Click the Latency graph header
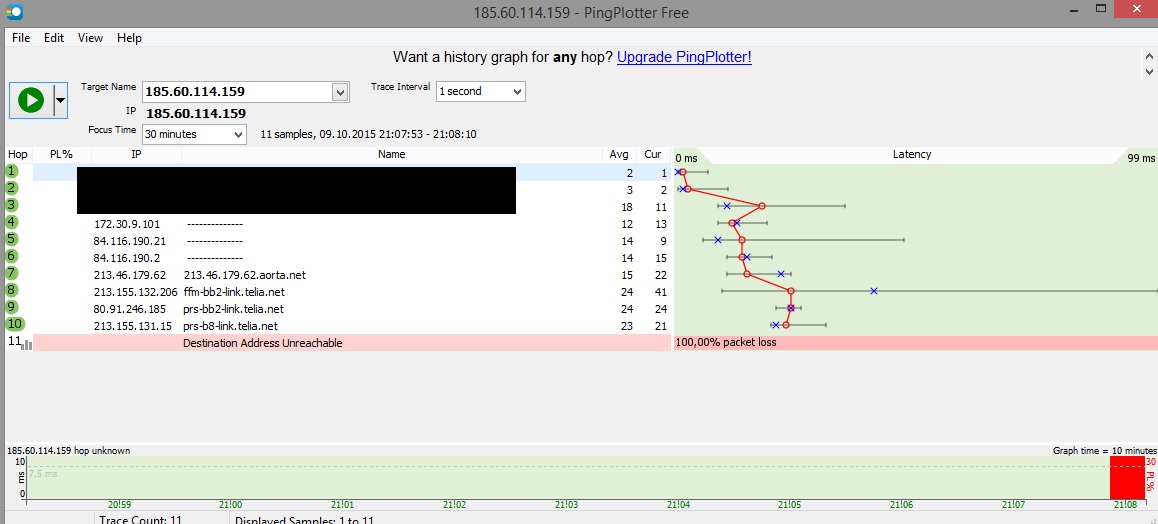The width and height of the screenshot is (1158, 524). (912, 154)
